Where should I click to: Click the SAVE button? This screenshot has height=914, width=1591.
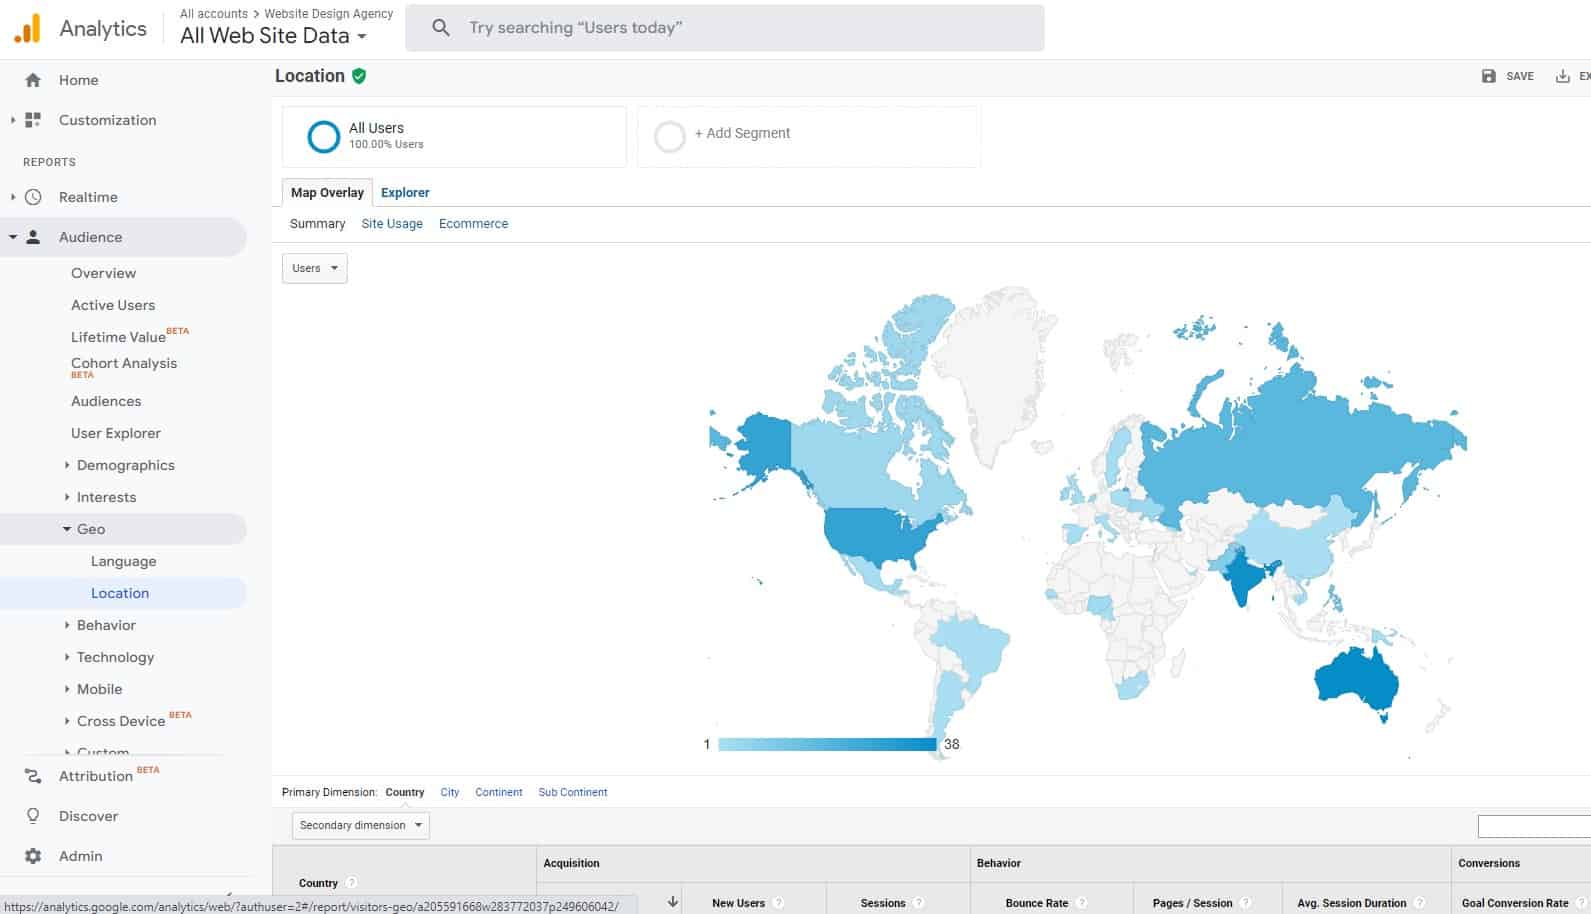[1508, 76]
